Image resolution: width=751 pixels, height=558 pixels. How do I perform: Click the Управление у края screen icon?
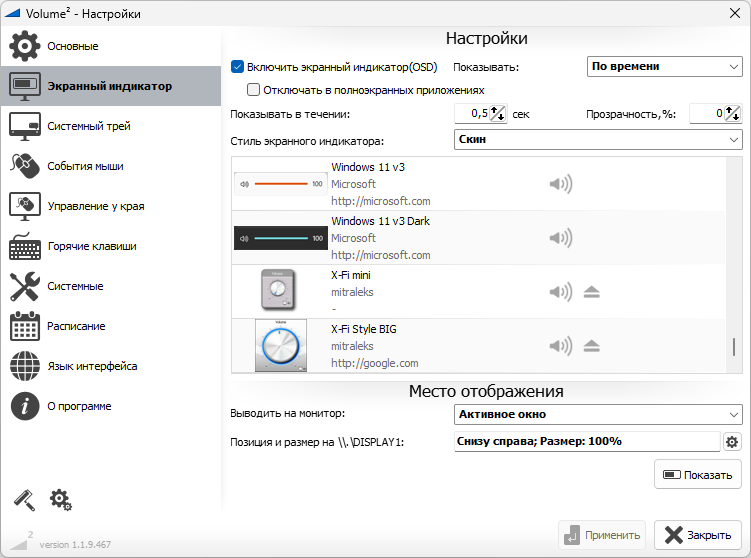click(24, 206)
